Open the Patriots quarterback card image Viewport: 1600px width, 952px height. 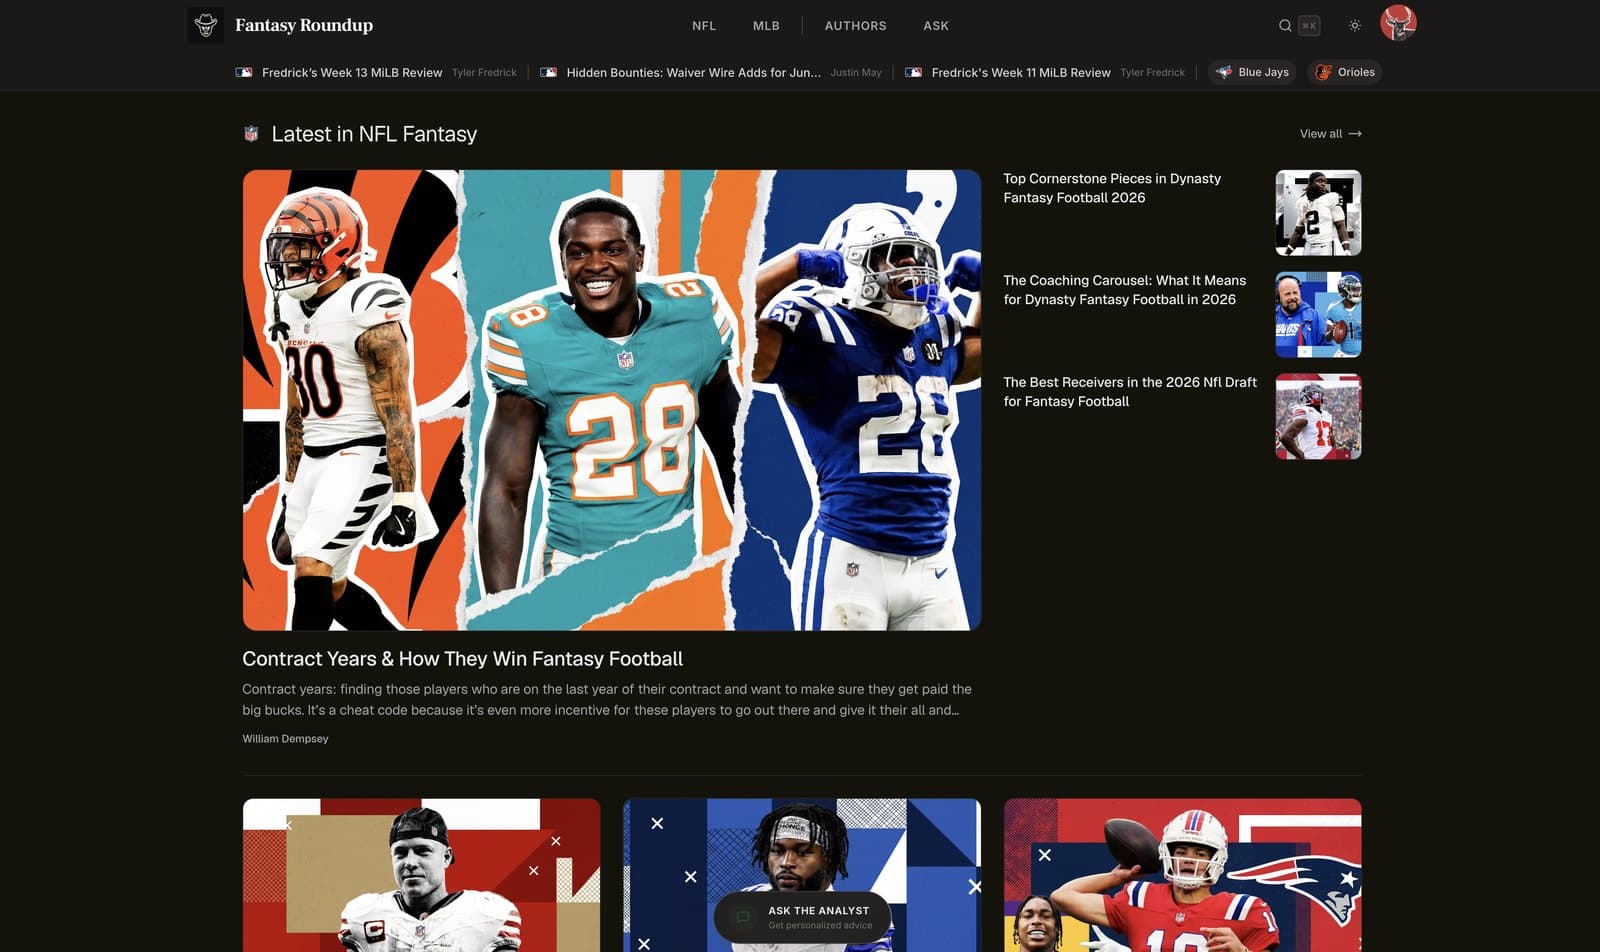click(x=1183, y=875)
